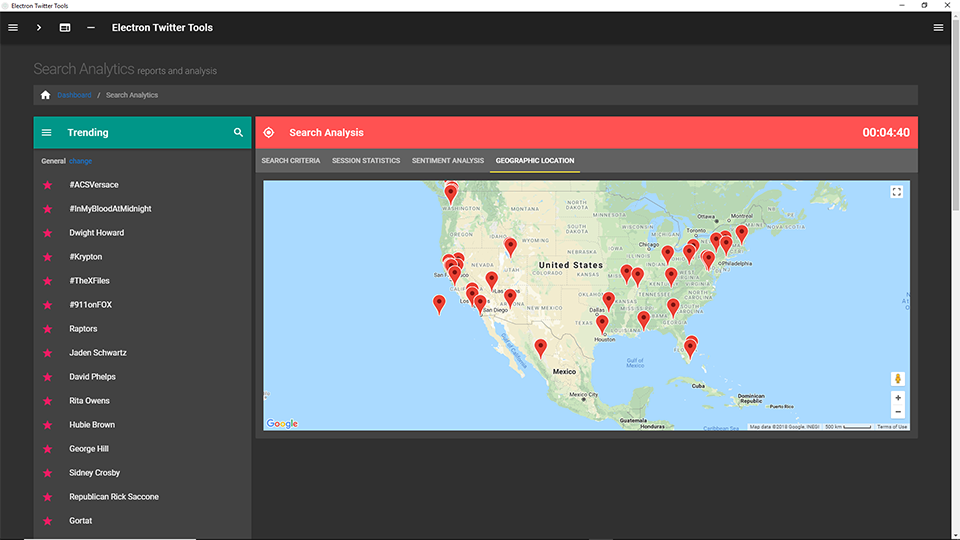This screenshot has height=540, width=960.
Task: Click the Google logo on the map
Action: pyautogui.click(x=282, y=424)
